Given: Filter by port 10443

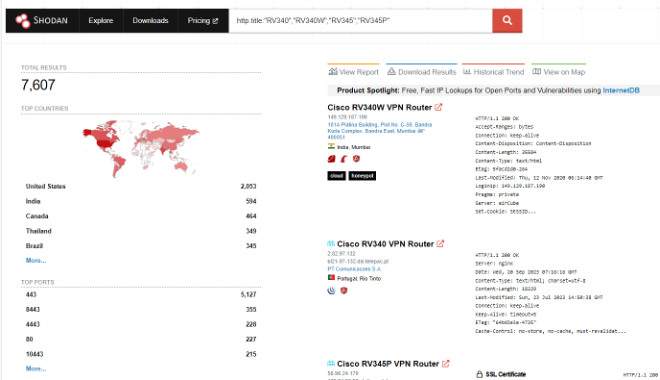Looking at the screenshot, I should pyautogui.click(x=141, y=354).
